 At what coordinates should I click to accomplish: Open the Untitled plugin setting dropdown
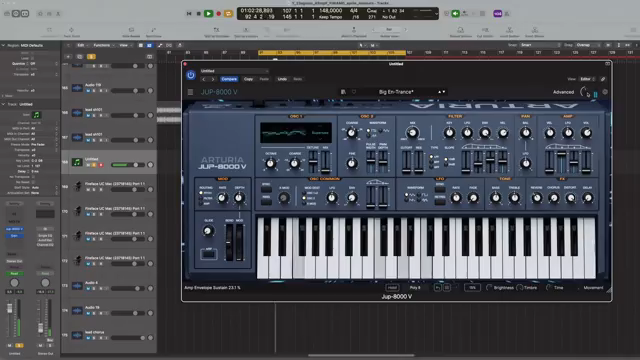[x=234, y=71]
